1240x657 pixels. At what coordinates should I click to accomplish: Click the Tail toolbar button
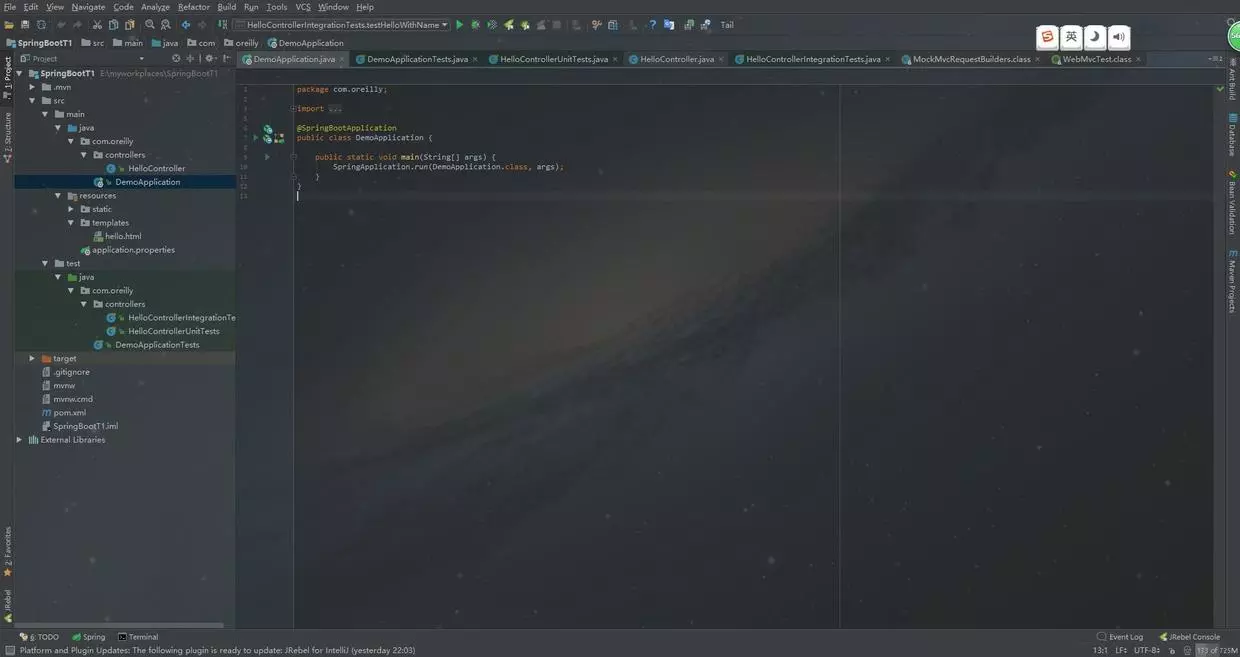727,25
